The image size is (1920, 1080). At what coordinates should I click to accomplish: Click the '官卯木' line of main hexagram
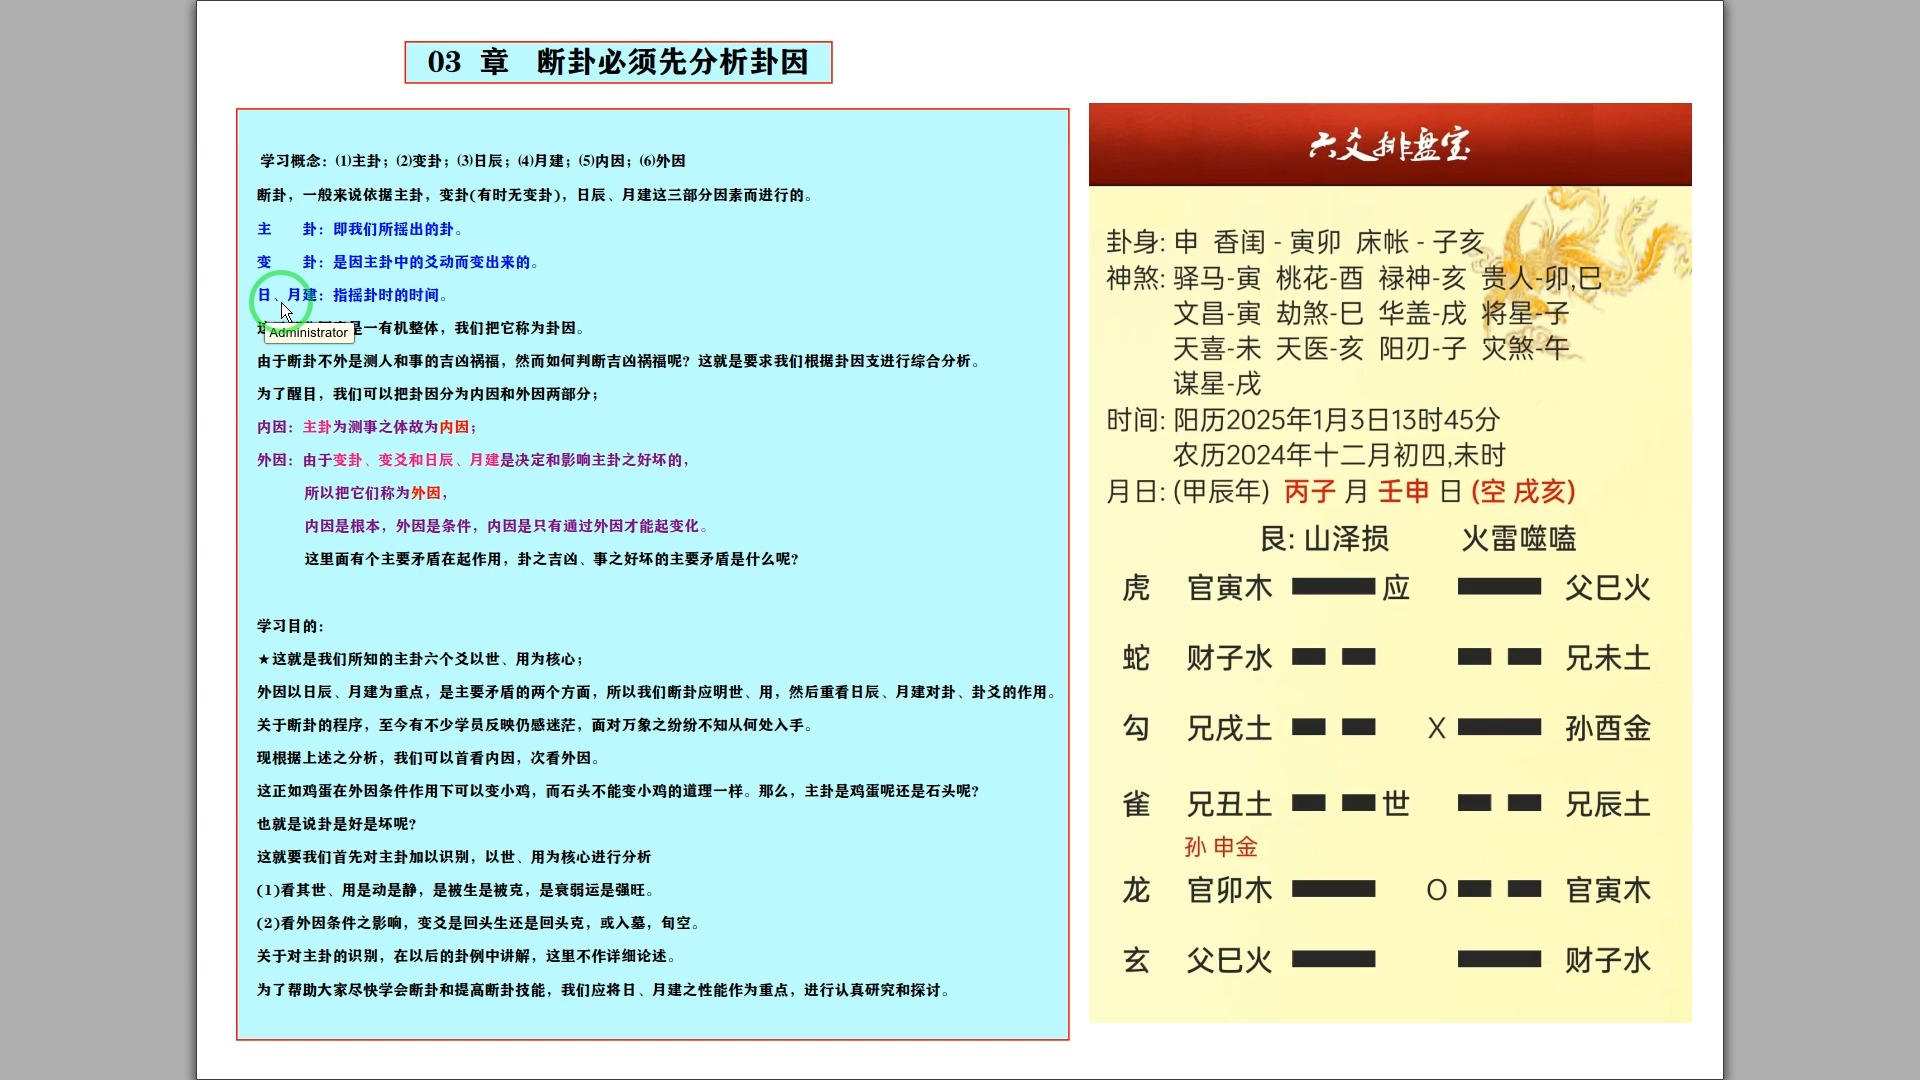(1230, 890)
